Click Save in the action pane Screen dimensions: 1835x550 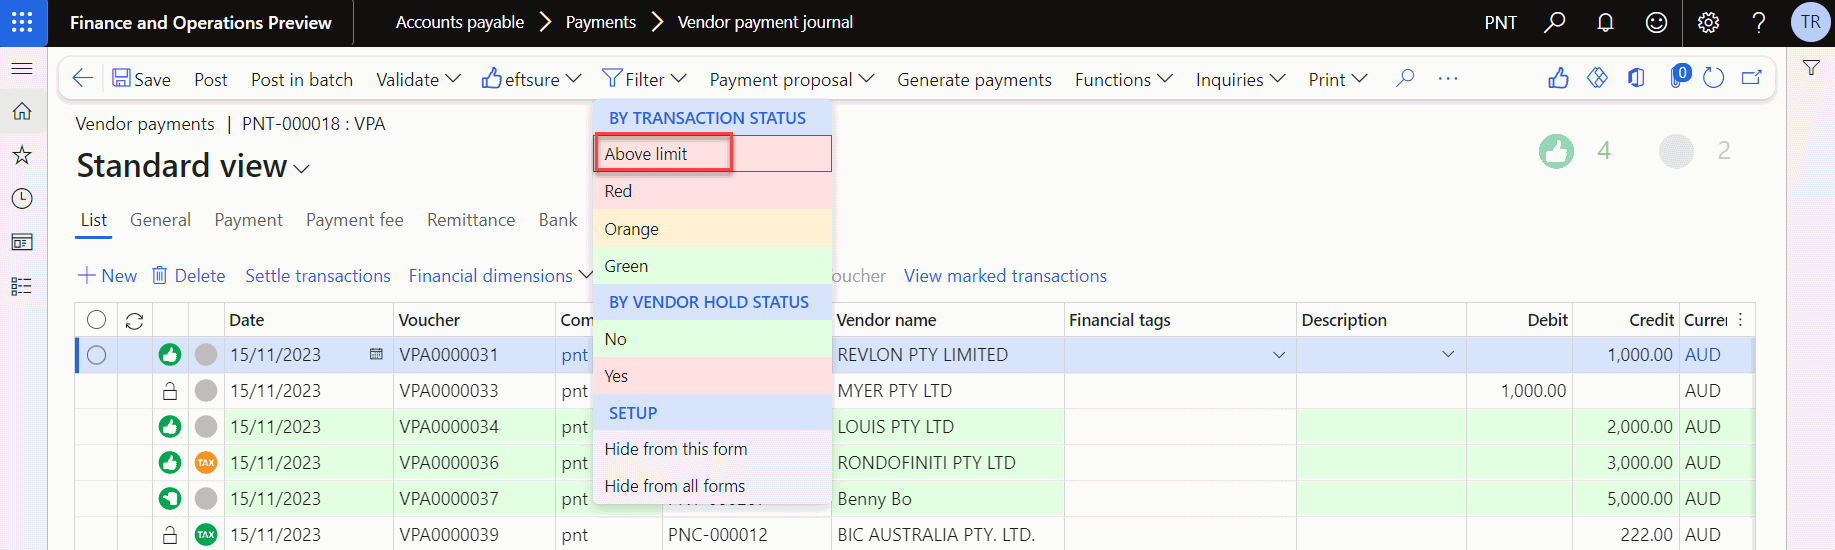point(141,79)
